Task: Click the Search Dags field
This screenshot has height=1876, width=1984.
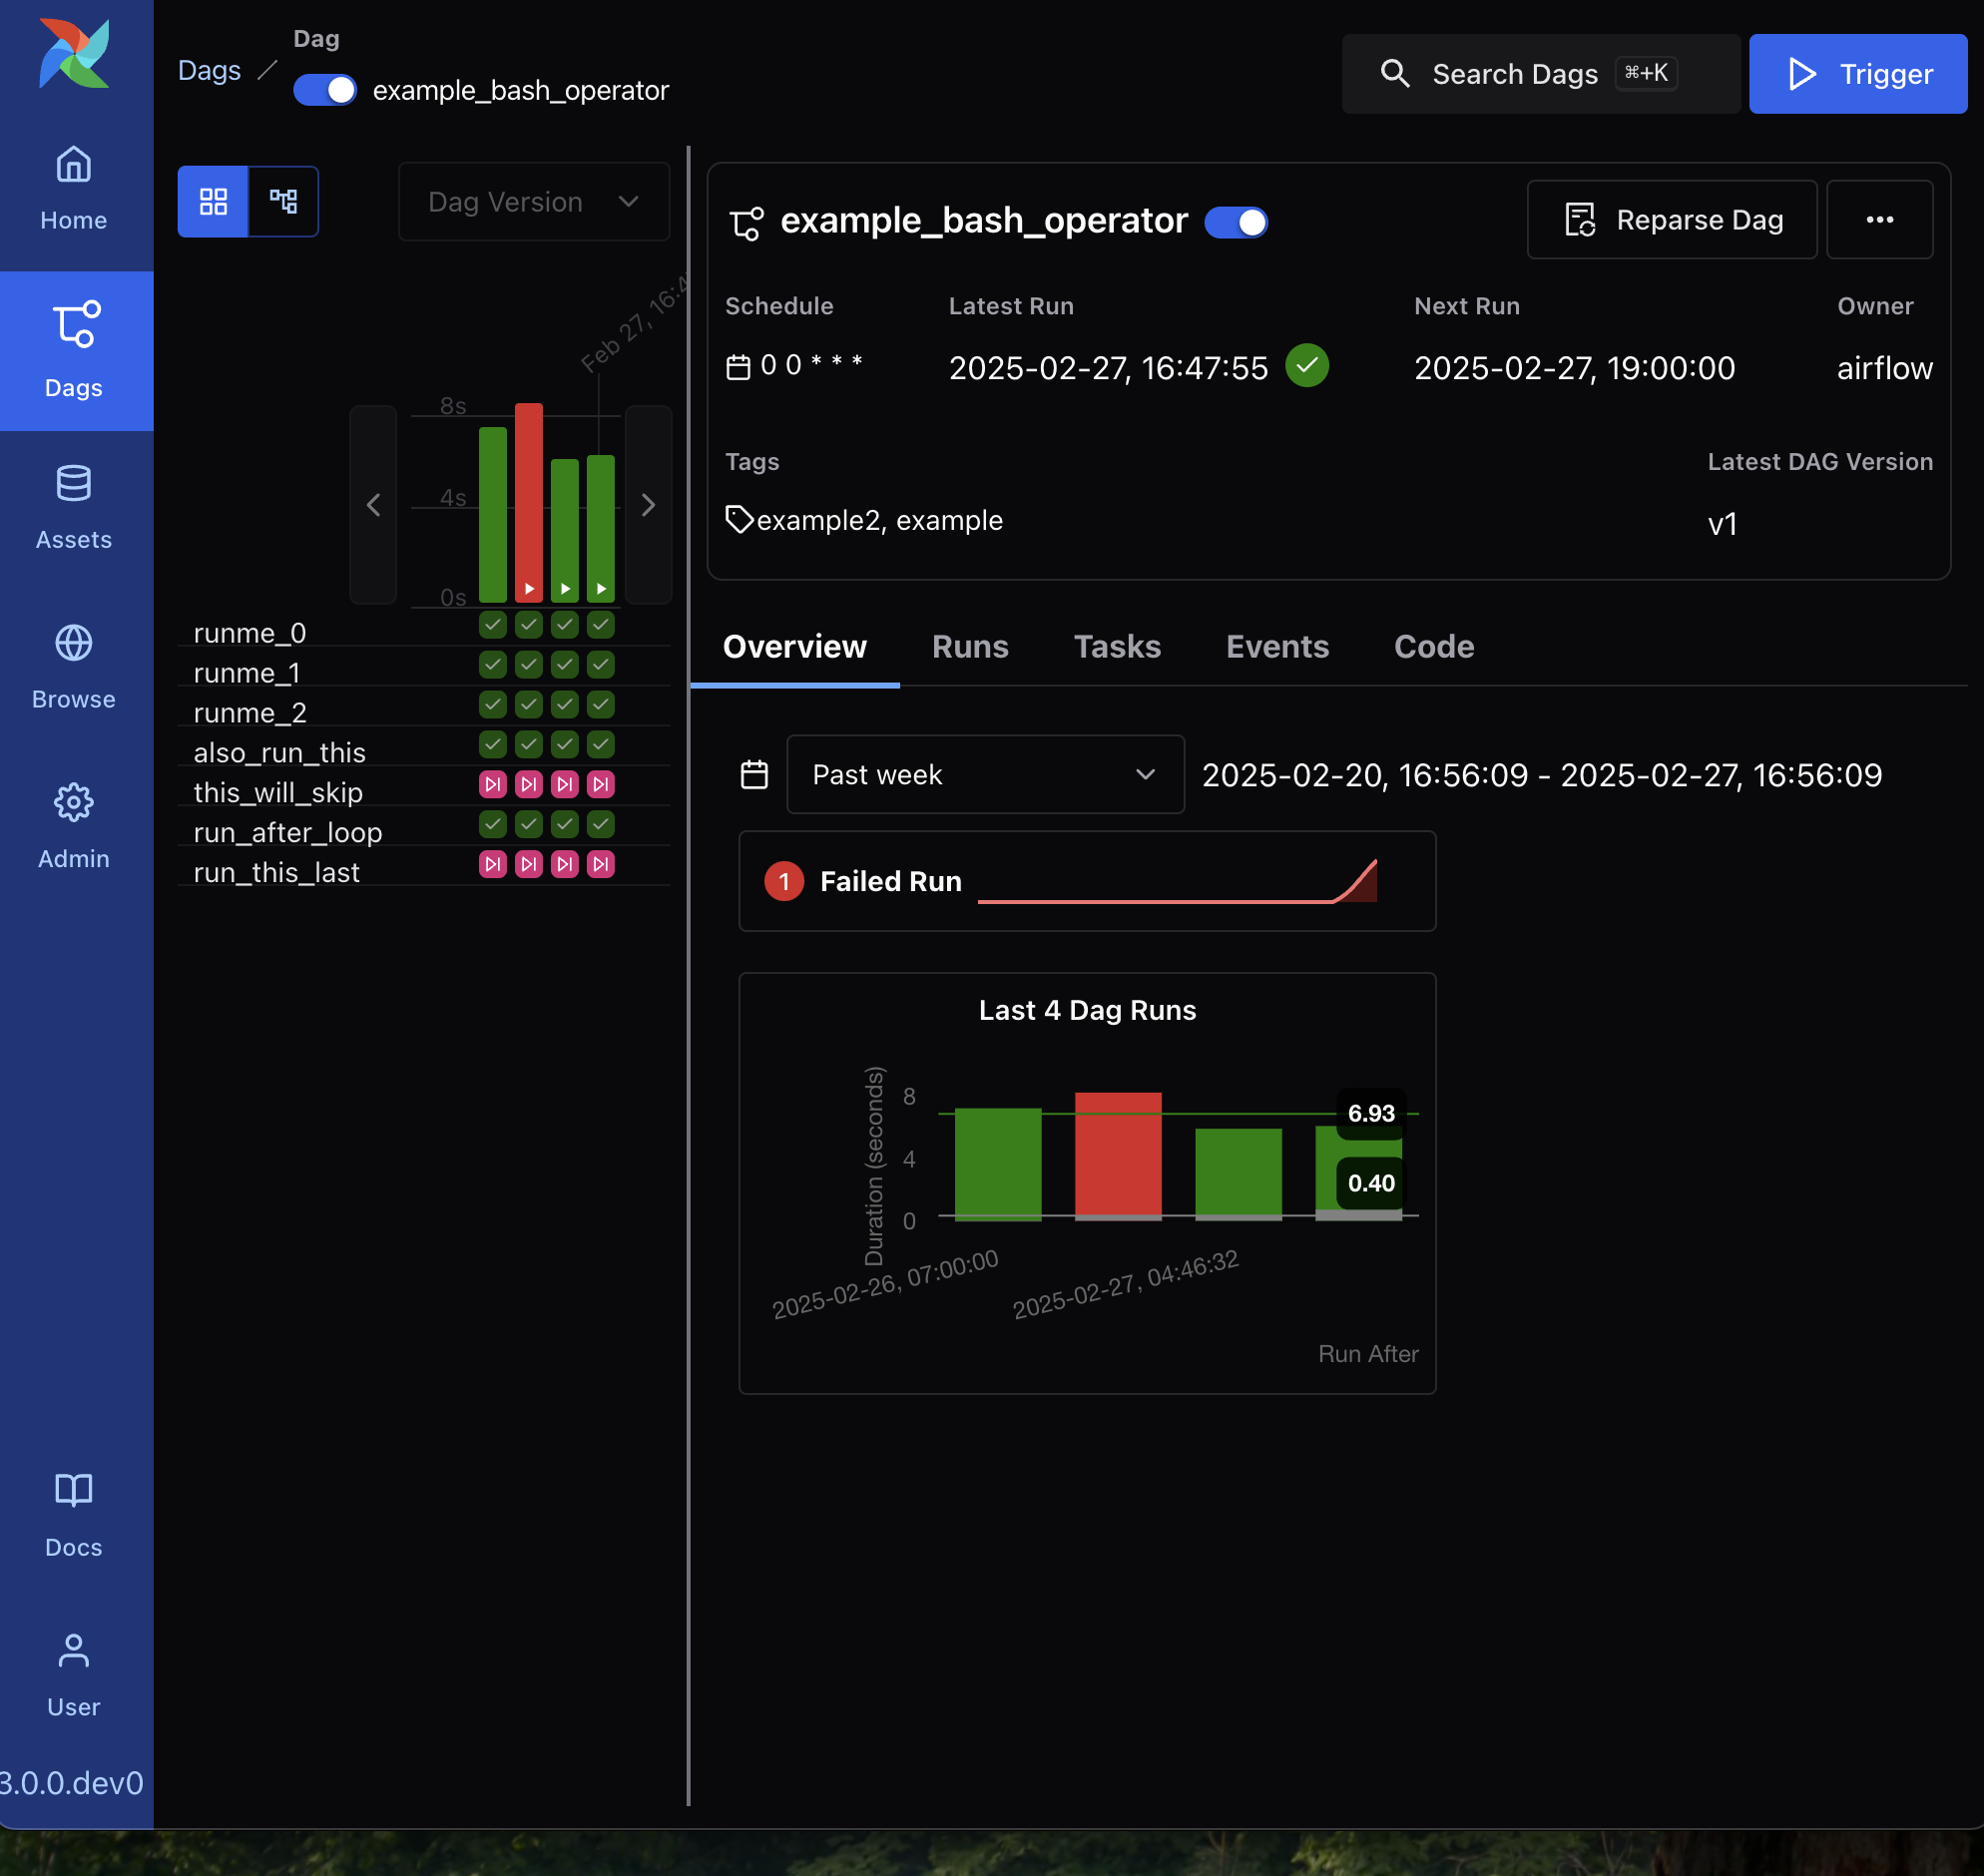Action: [x=1540, y=74]
